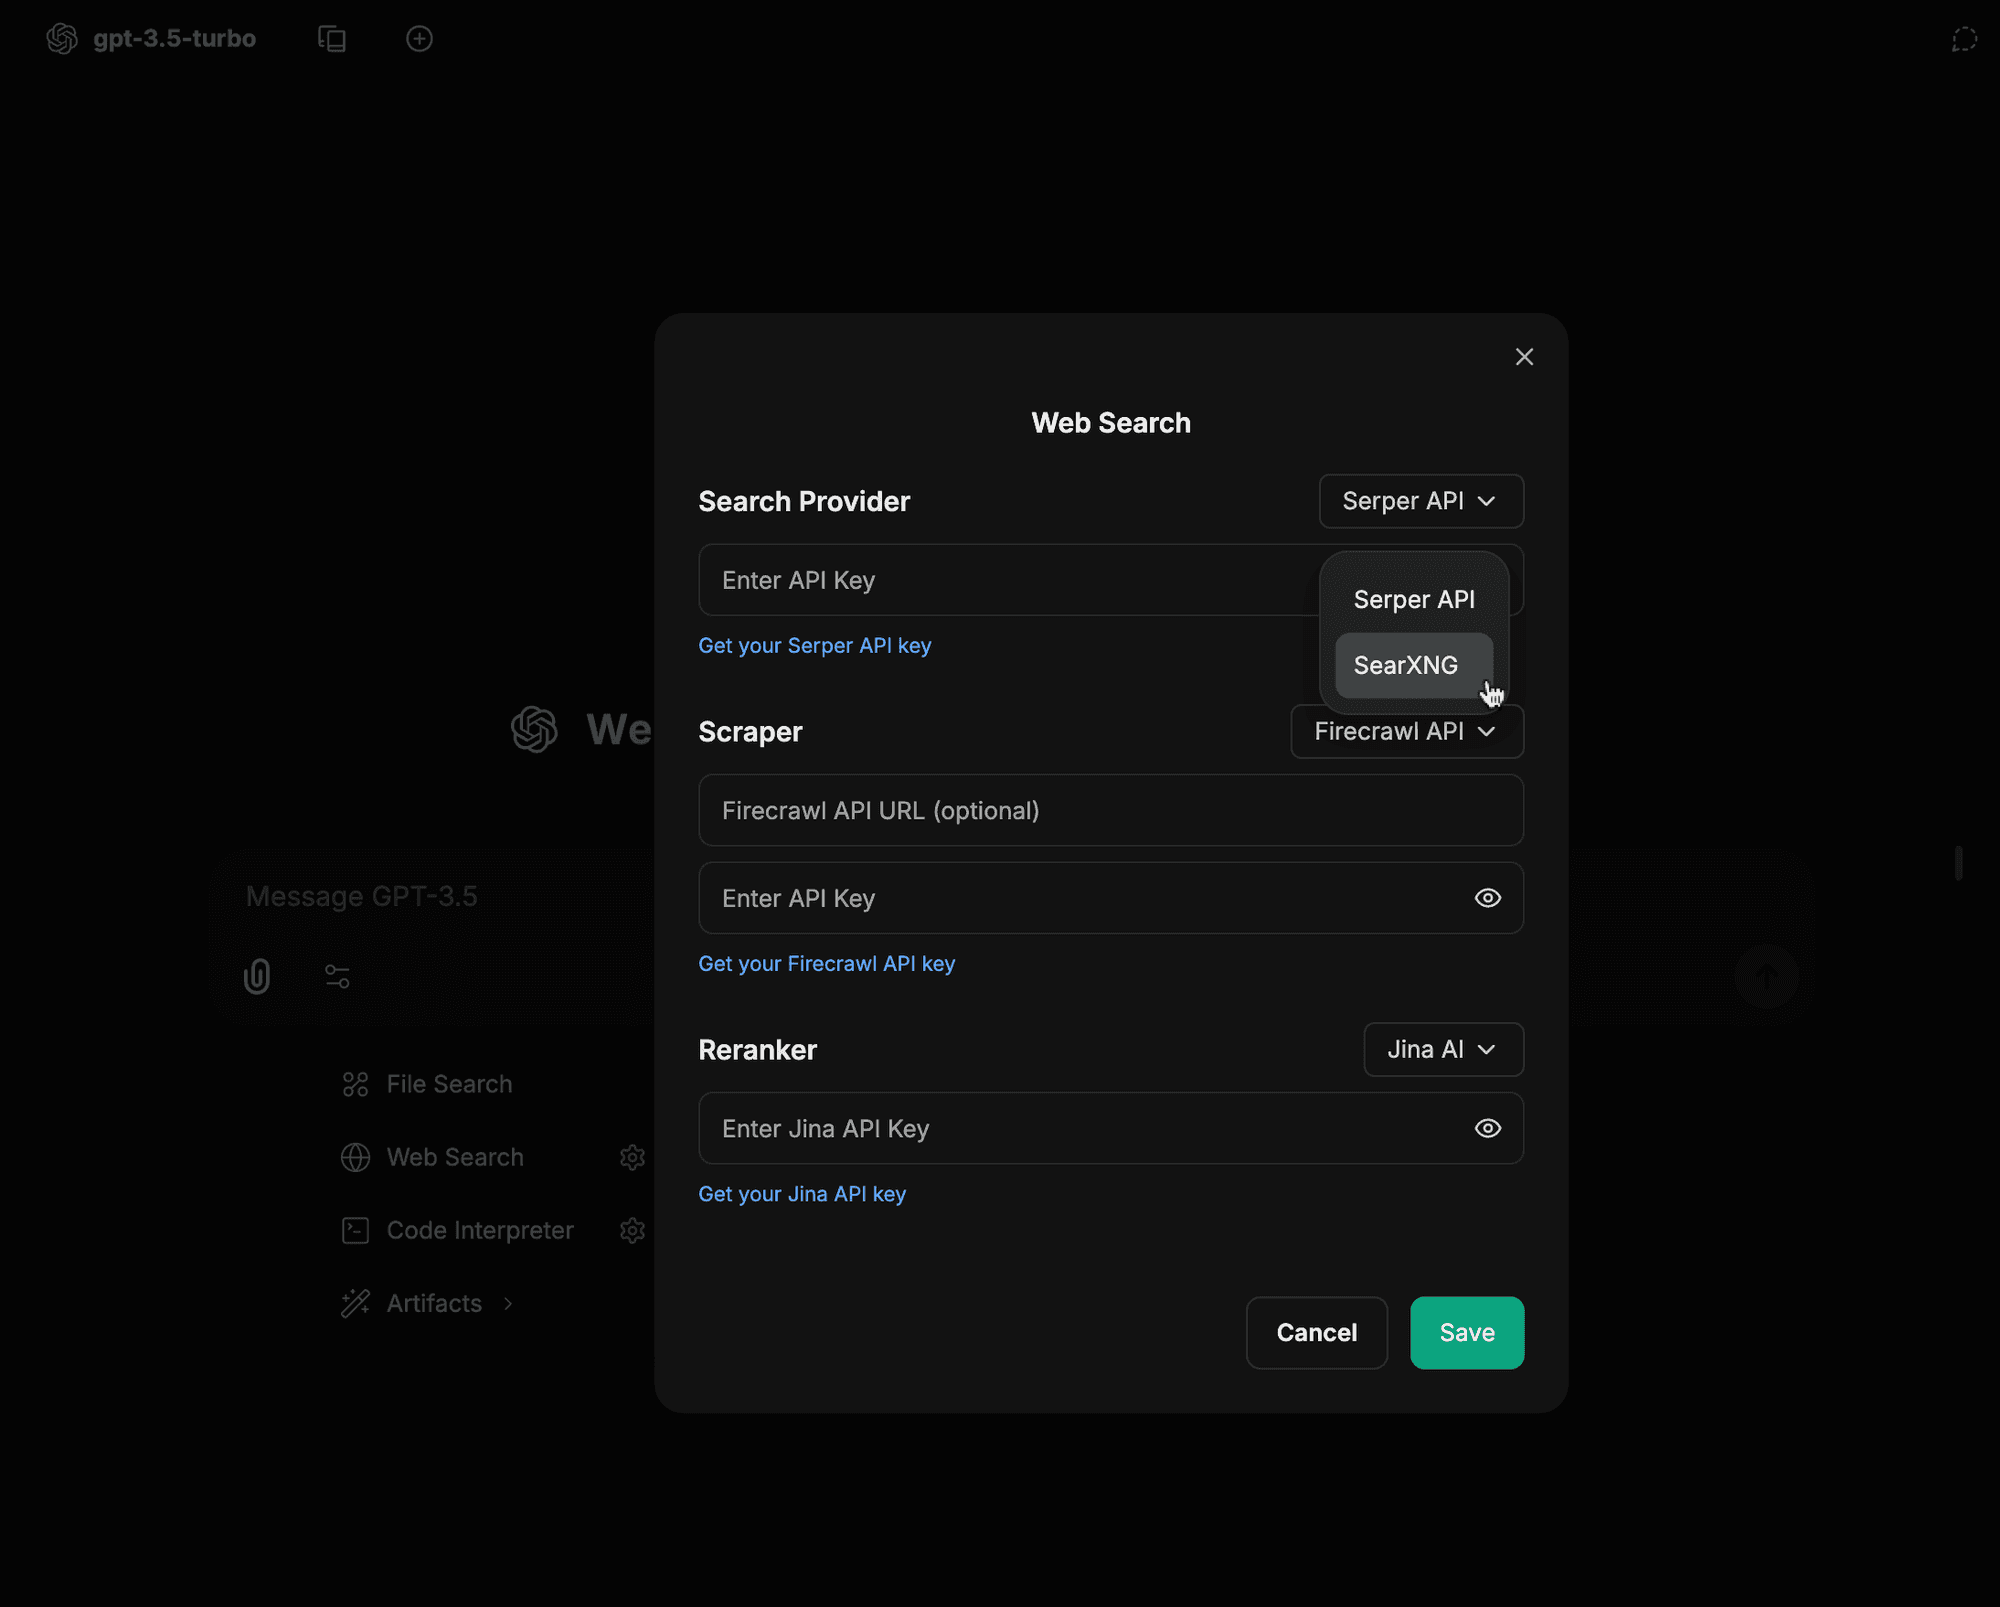Click the Firecrawl API URL optional field
Viewport: 2000px width, 1607px height.
[x=1111, y=810]
